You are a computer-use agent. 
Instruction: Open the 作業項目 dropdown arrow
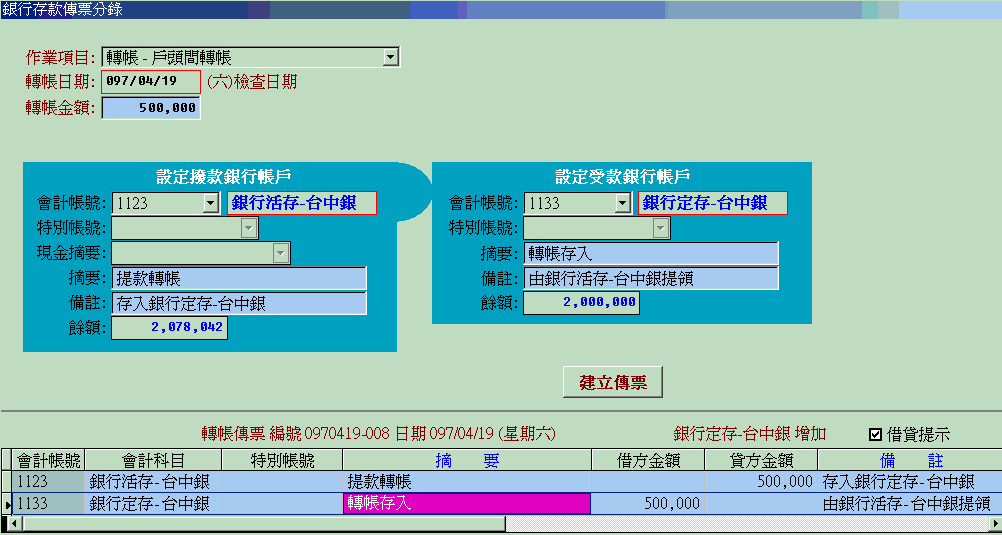[x=390, y=58]
